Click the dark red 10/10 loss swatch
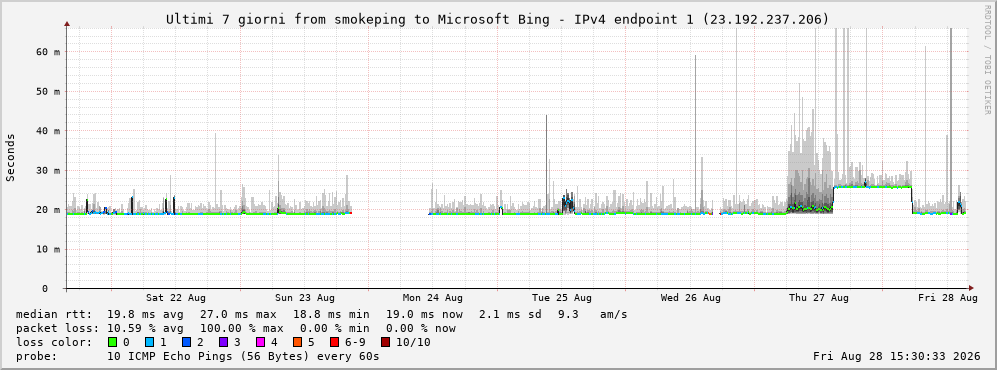The height and width of the screenshot is (370, 997). coord(386,343)
